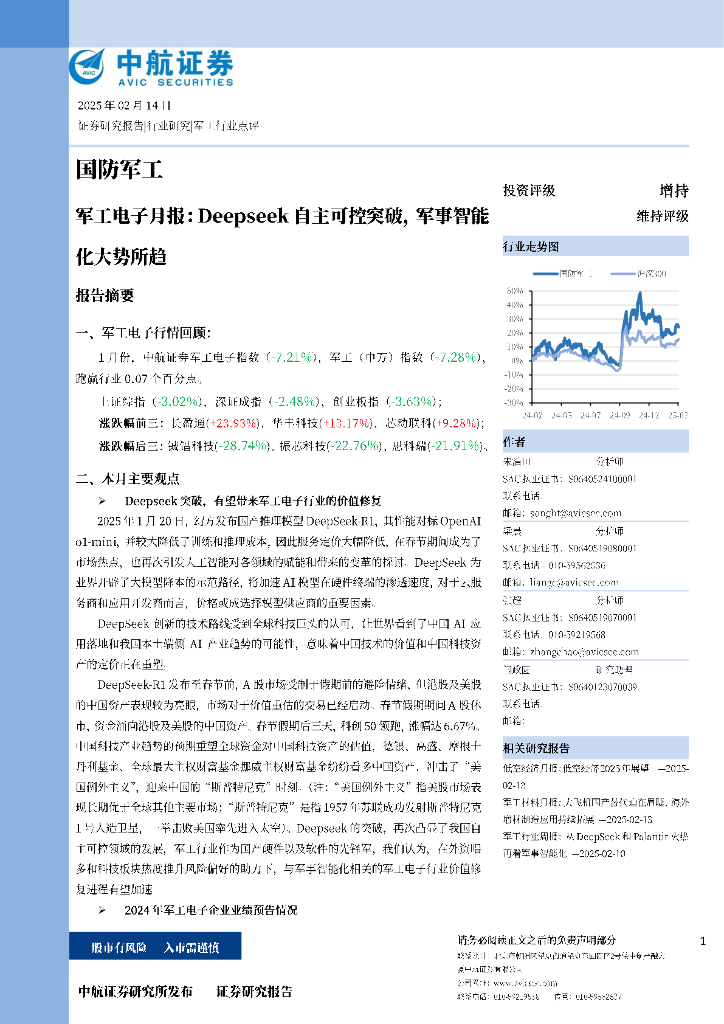724x1024 pixels.
Task: Click the red '+13.17%' gain figure
Action: pyautogui.click(x=346, y=423)
